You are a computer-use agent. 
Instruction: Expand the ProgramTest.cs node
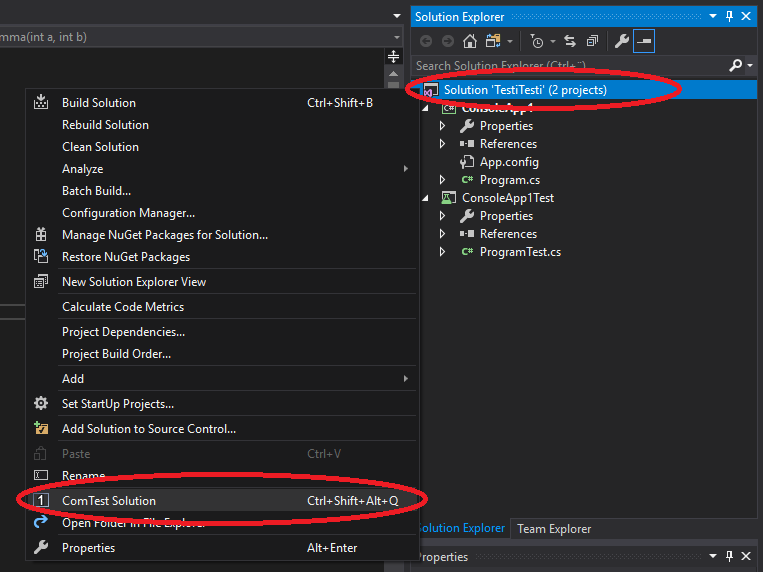[x=442, y=252]
